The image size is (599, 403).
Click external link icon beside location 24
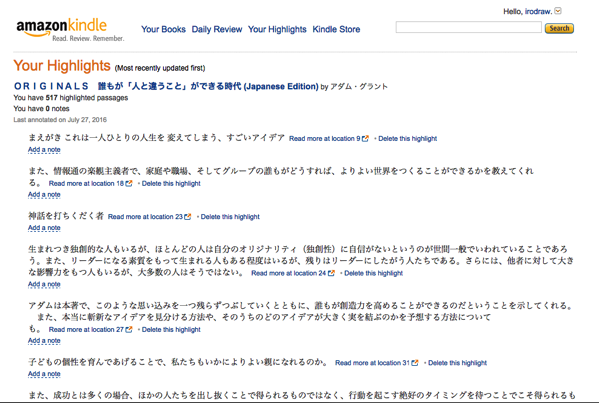point(331,273)
